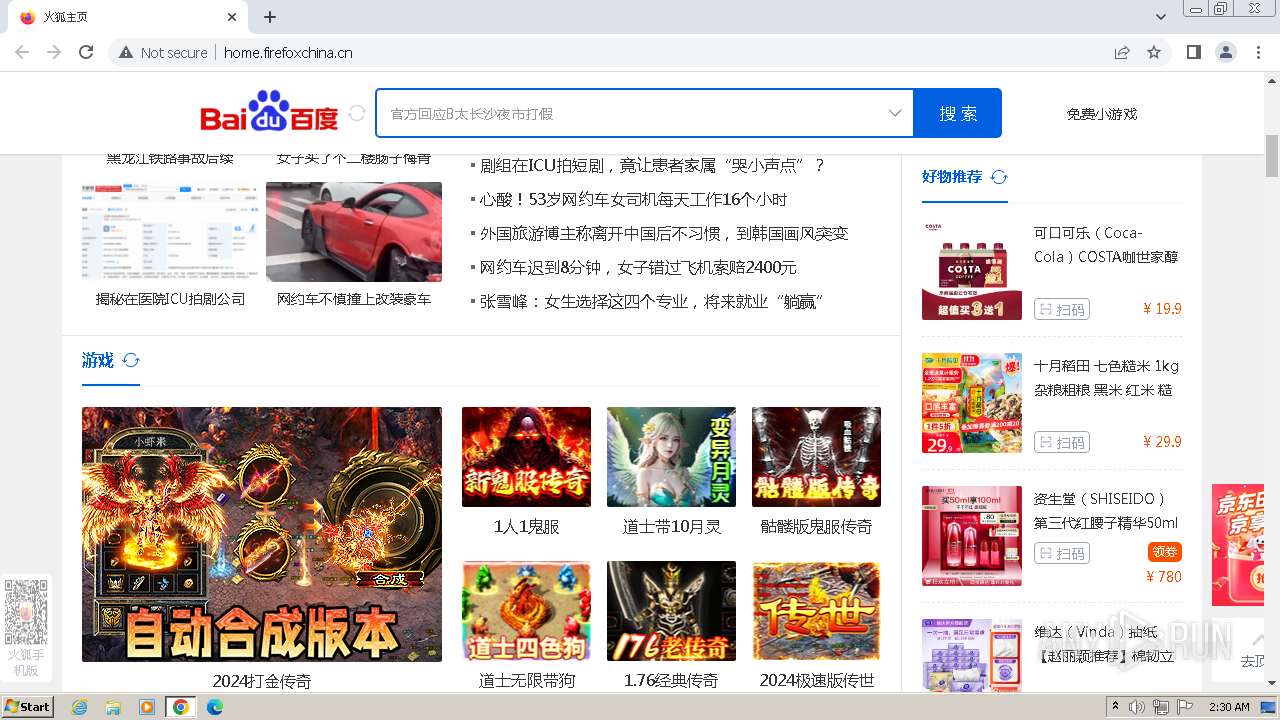
Task: Click 扫码 button for Coca-Cola COSTA item
Action: 1062,309
